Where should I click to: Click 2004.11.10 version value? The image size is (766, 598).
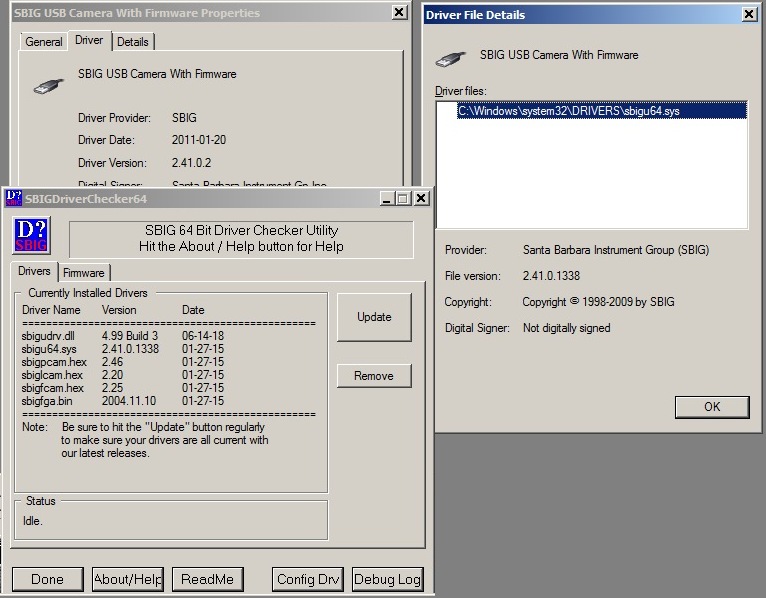(129, 401)
